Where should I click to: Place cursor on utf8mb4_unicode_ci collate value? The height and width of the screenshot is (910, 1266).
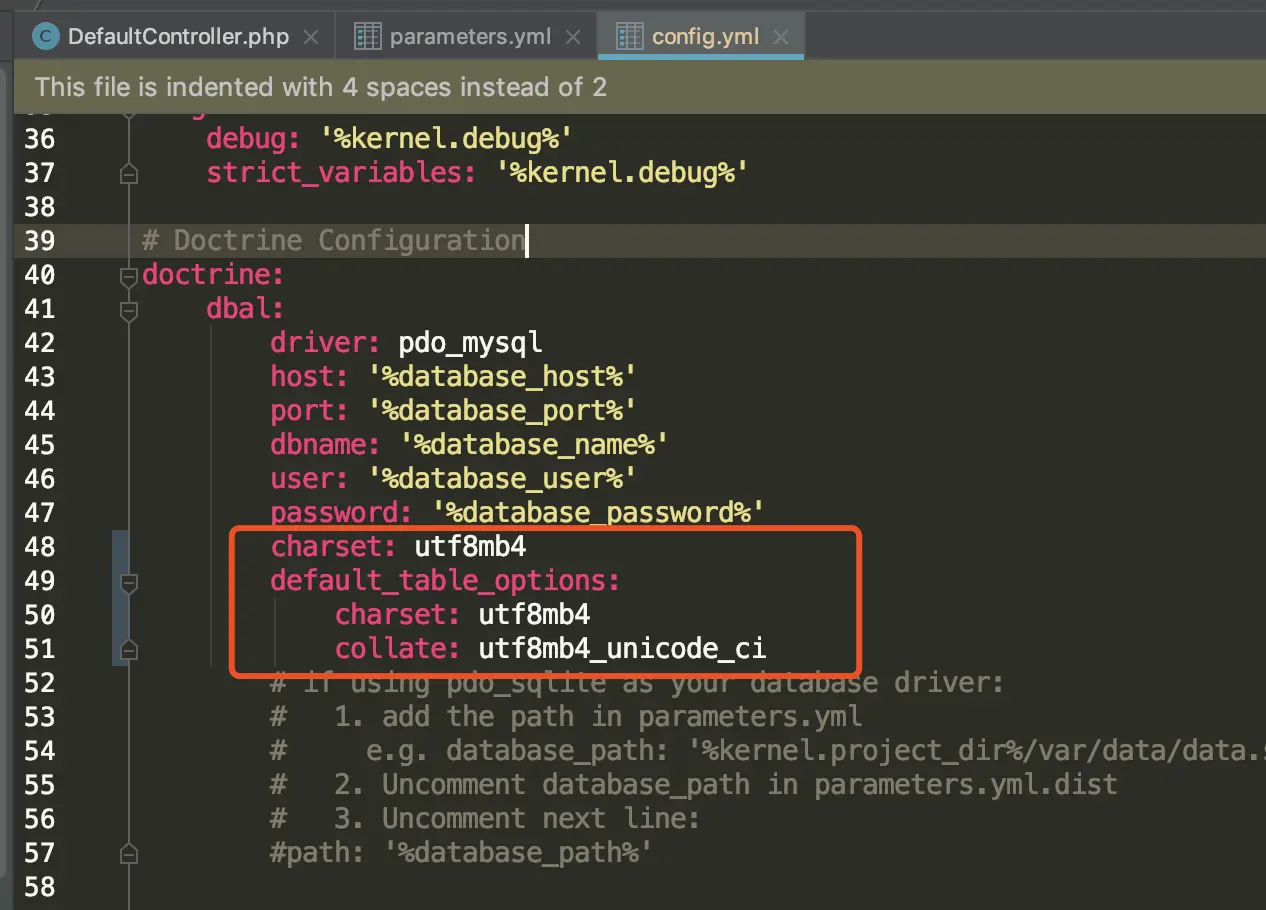coord(622,649)
